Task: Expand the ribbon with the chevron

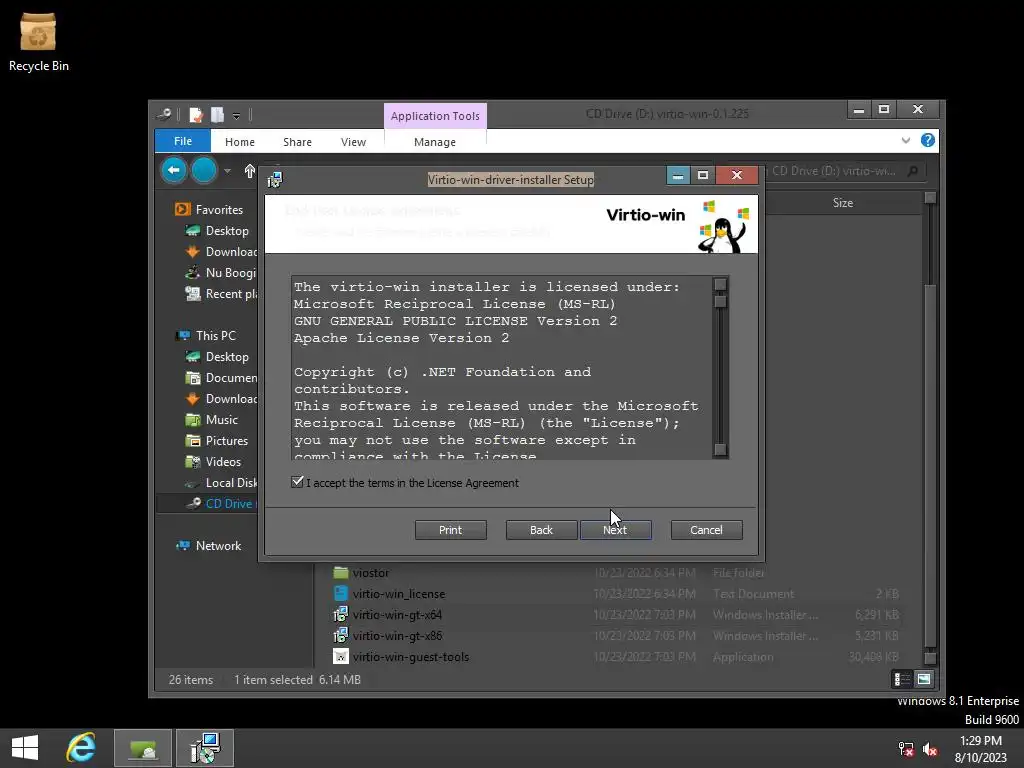Action: (906, 140)
